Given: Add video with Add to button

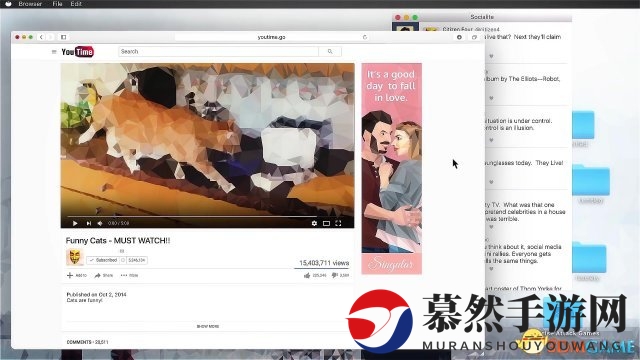Looking at the screenshot, I should [77, 276].
